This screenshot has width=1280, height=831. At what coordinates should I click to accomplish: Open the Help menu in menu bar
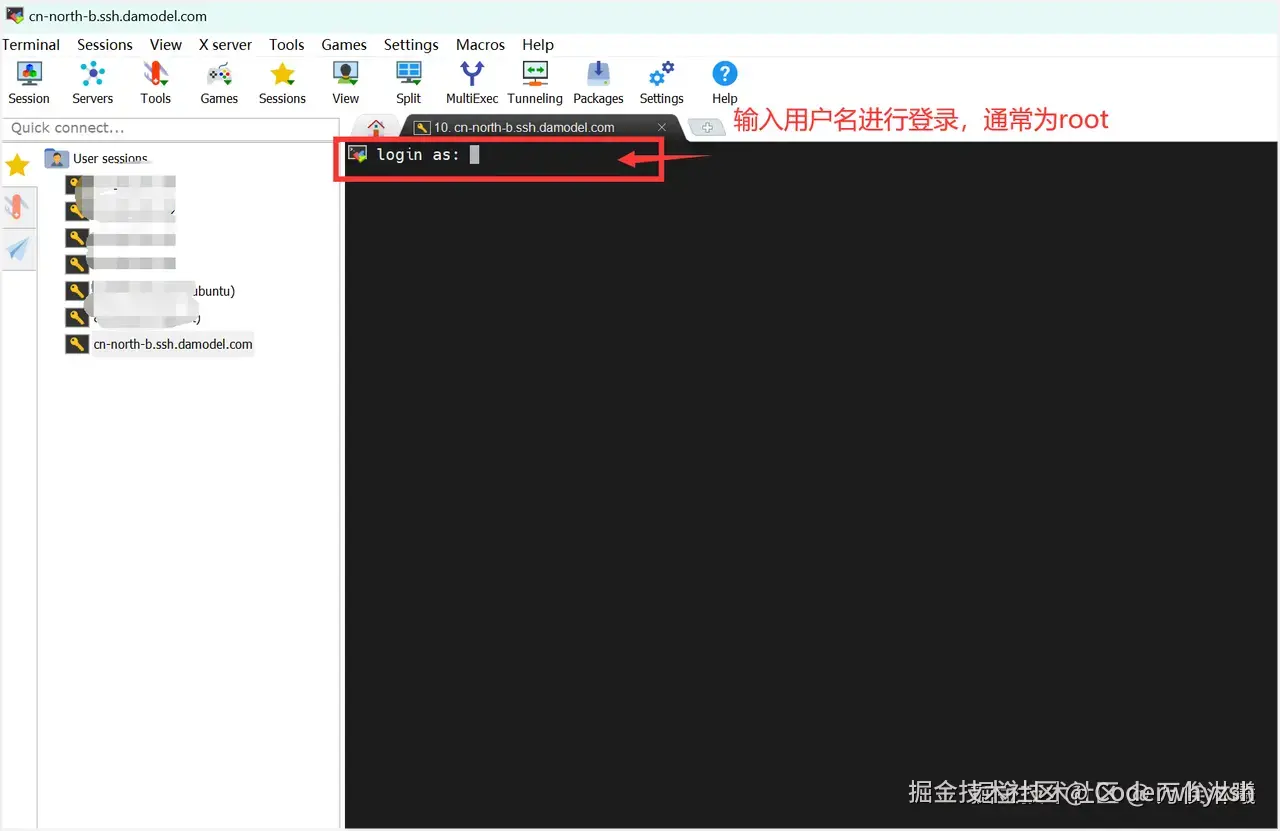[x=538, y=45]
